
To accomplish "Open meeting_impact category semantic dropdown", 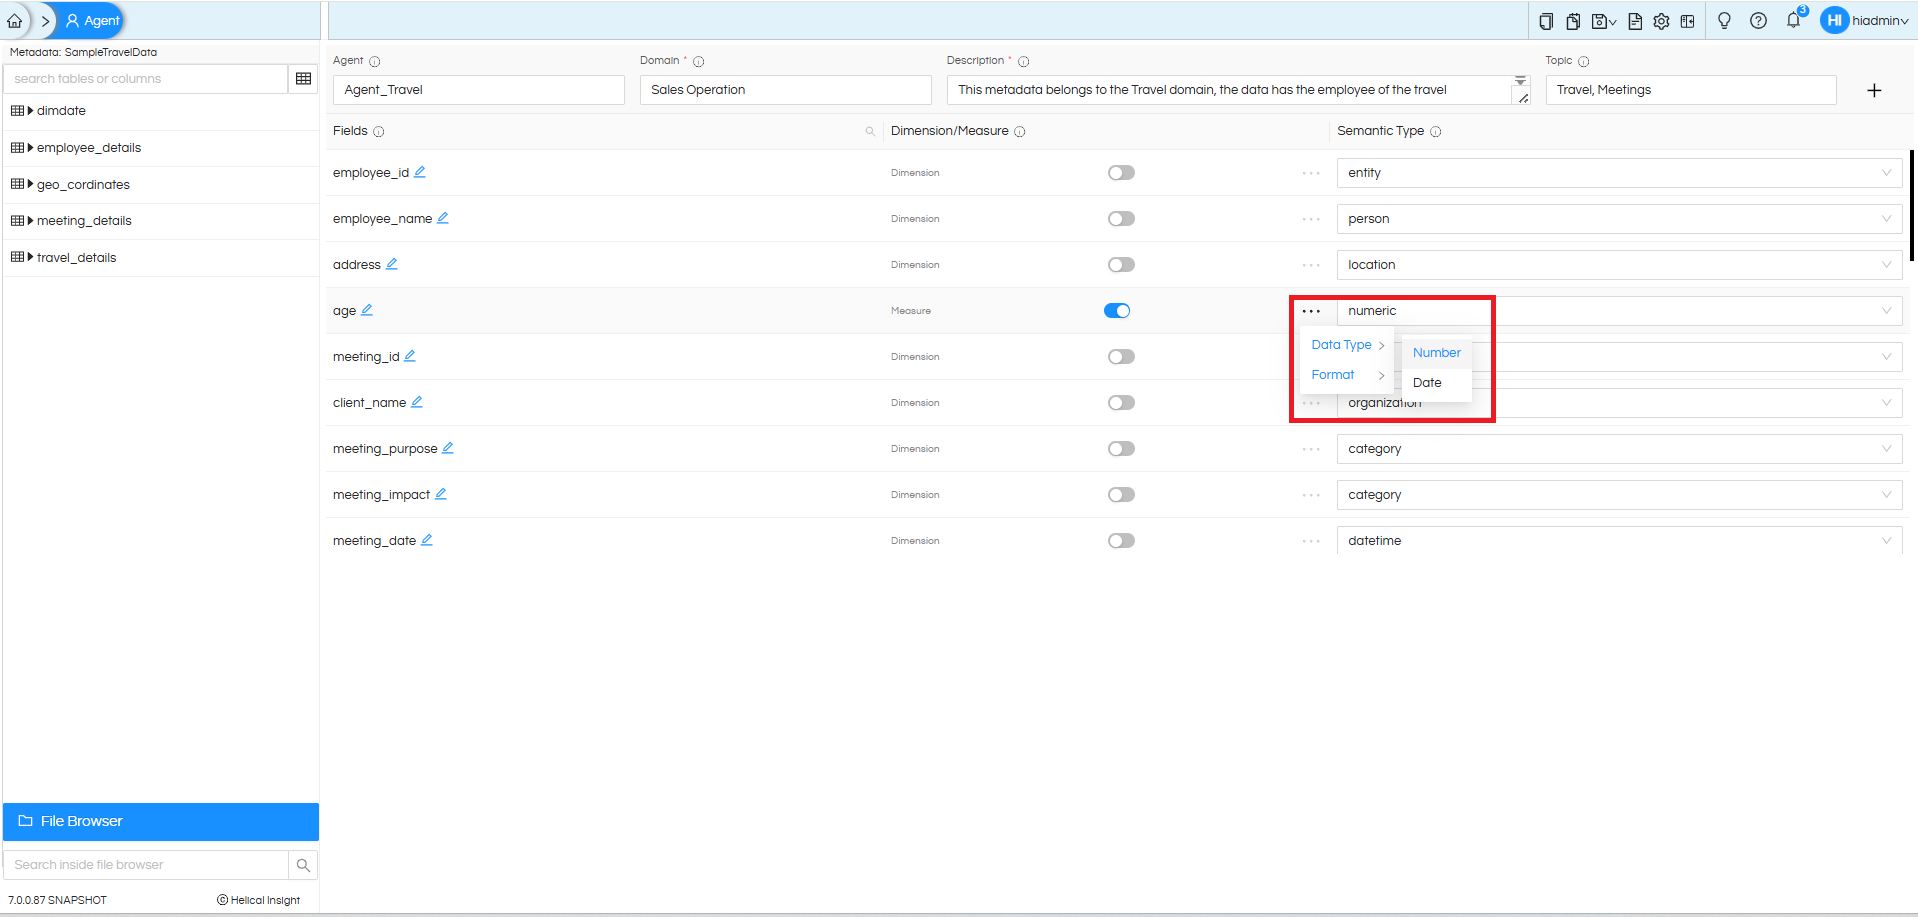I will (x=1619, y=495).
